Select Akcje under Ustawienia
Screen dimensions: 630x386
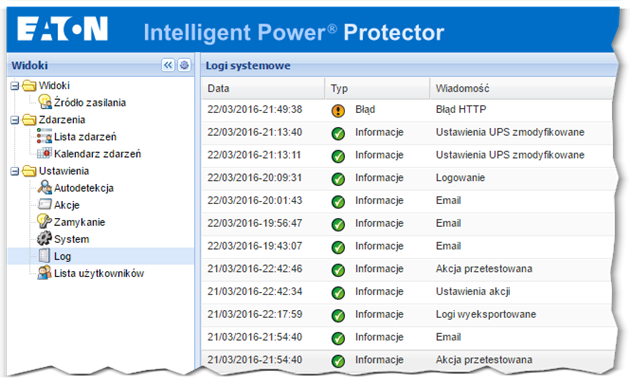(67, 205)
